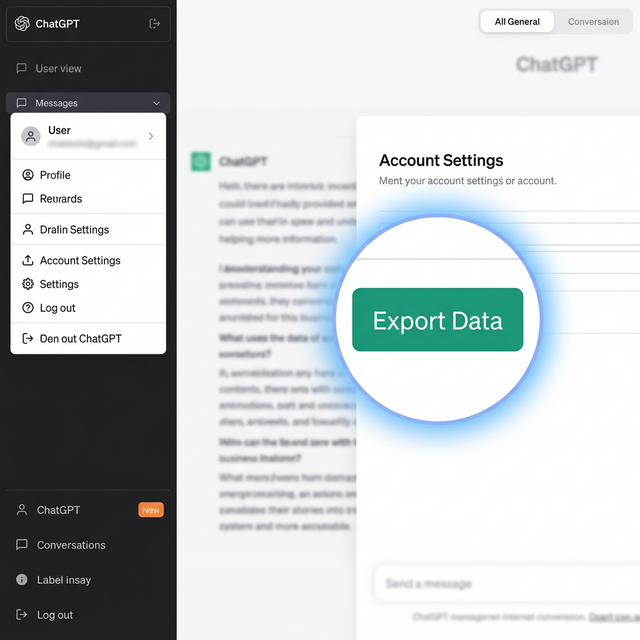Click the User avatar icon in the menu

(31, 136)
